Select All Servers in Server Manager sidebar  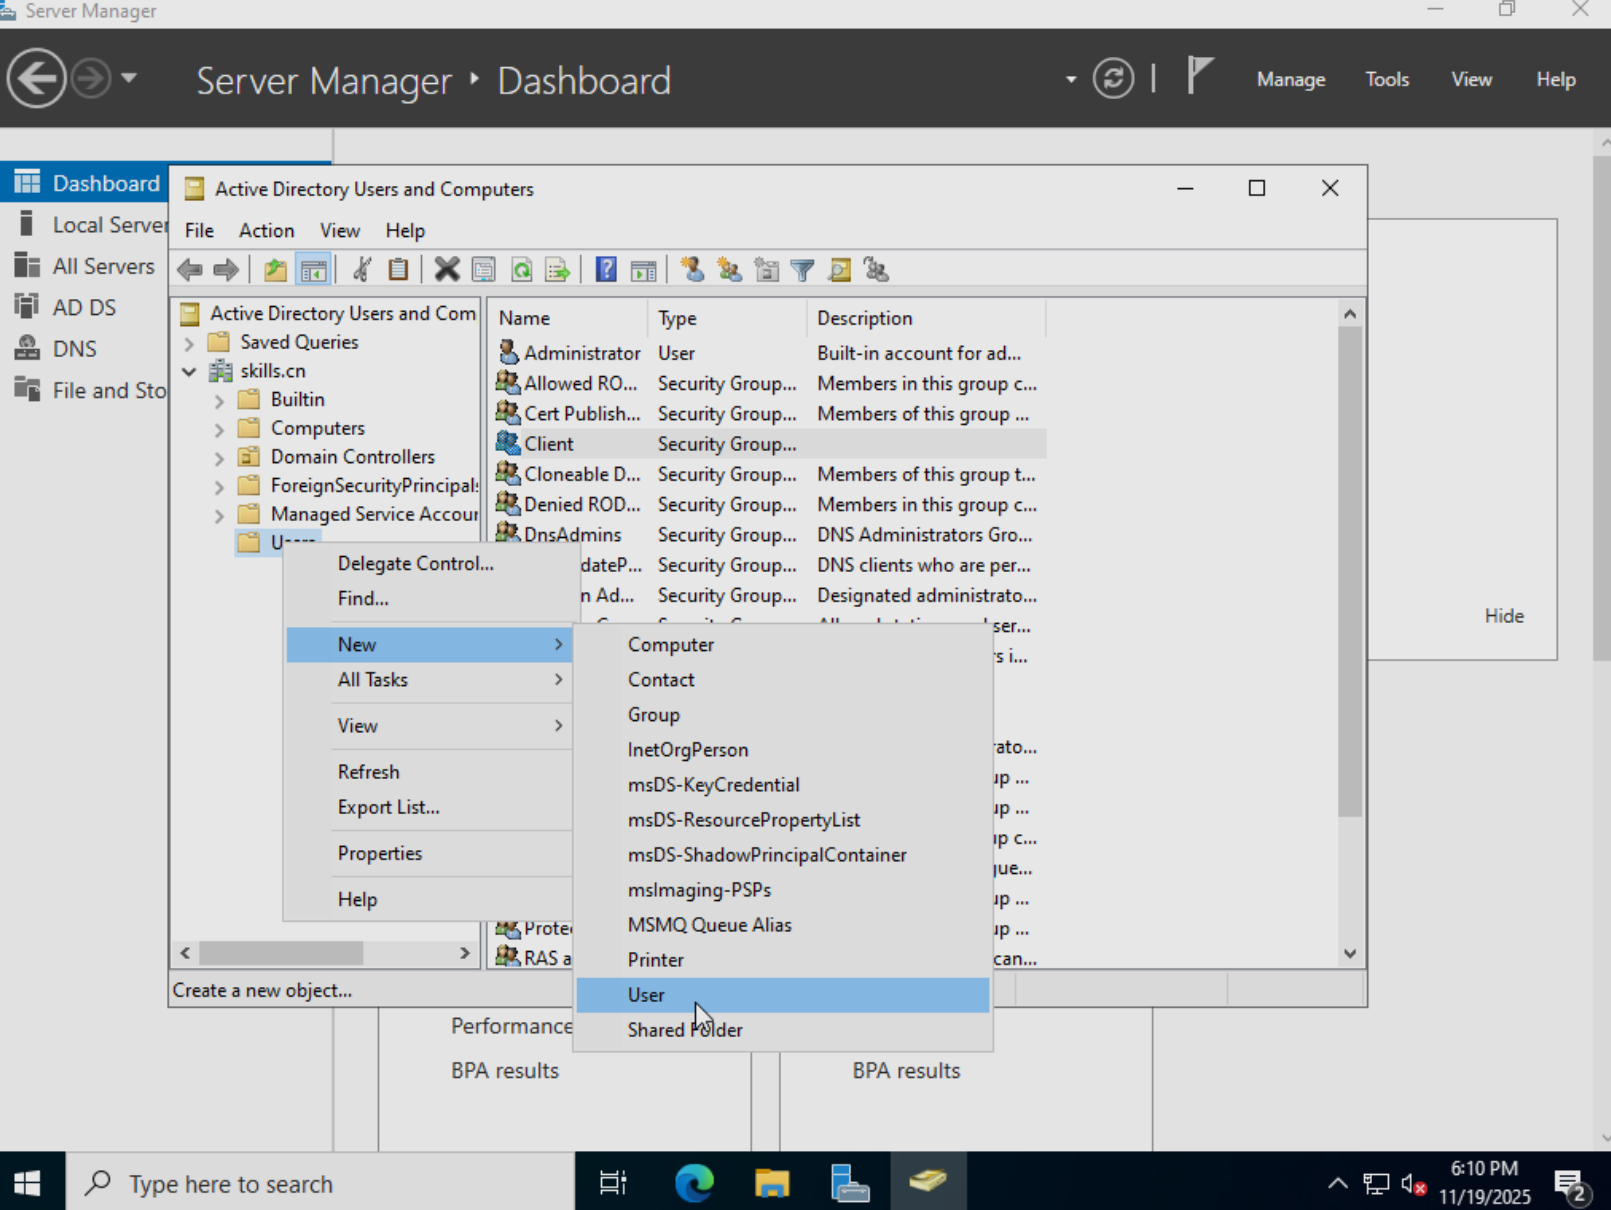click(x=84, y=266)
